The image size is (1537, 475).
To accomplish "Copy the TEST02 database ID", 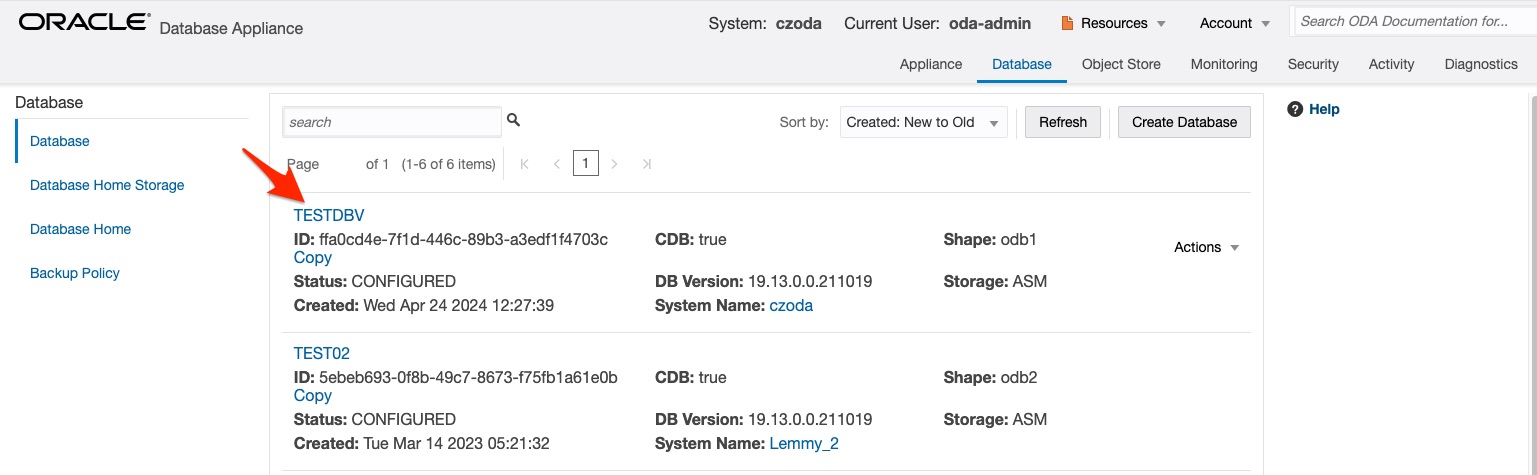I will pyautogui.click(x=313, y=395).
